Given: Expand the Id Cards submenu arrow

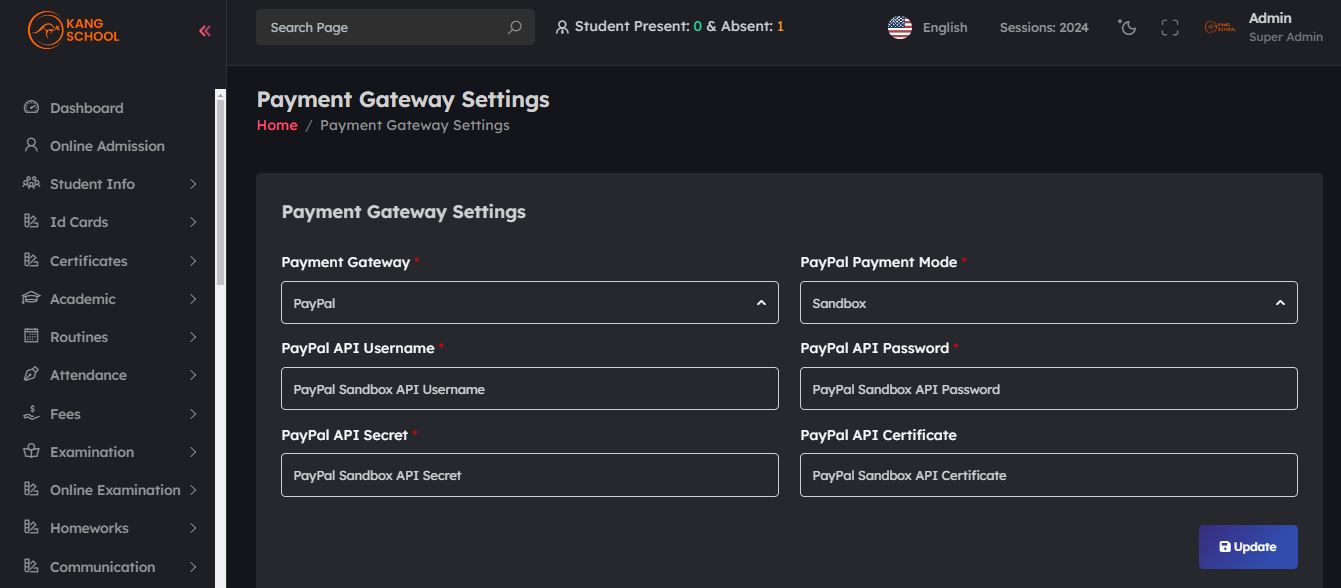Looking at the screenshot, I should pos(193,222).
